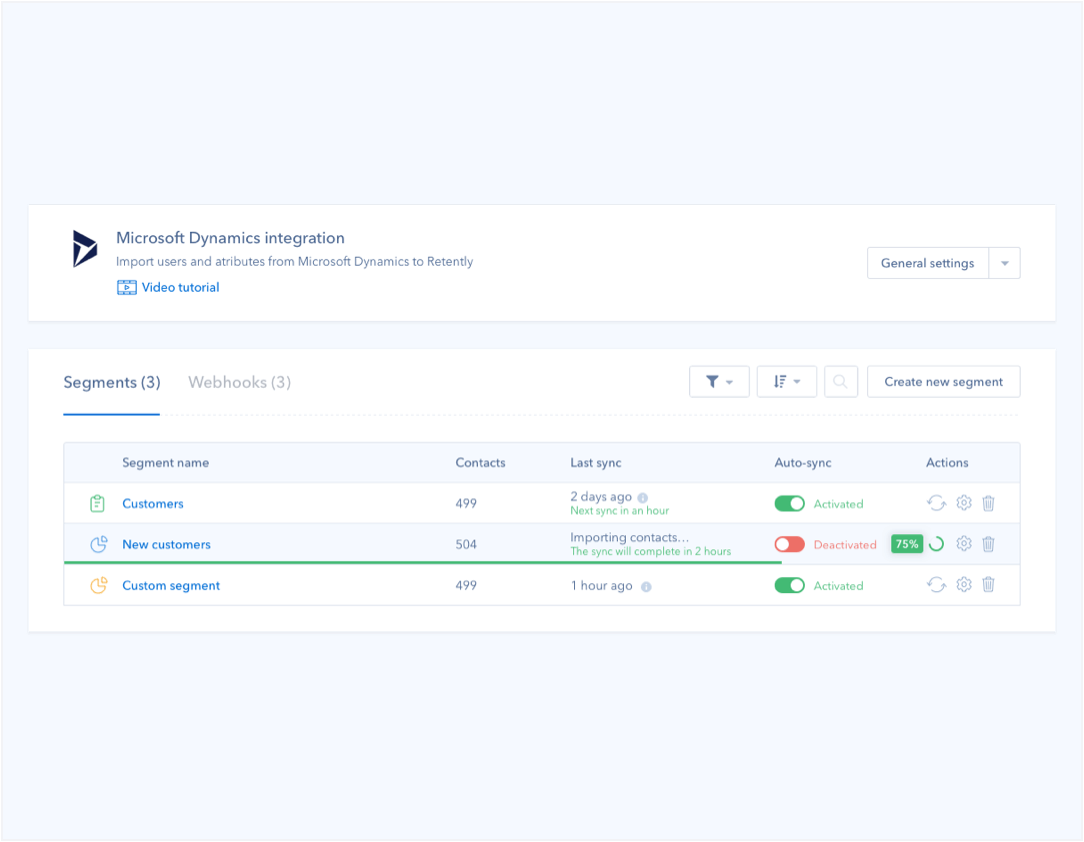Image resolution: width=1084 pixels, height=842 pixels.
Task: Open the sort order dropdown
Action: pos(787,382)
